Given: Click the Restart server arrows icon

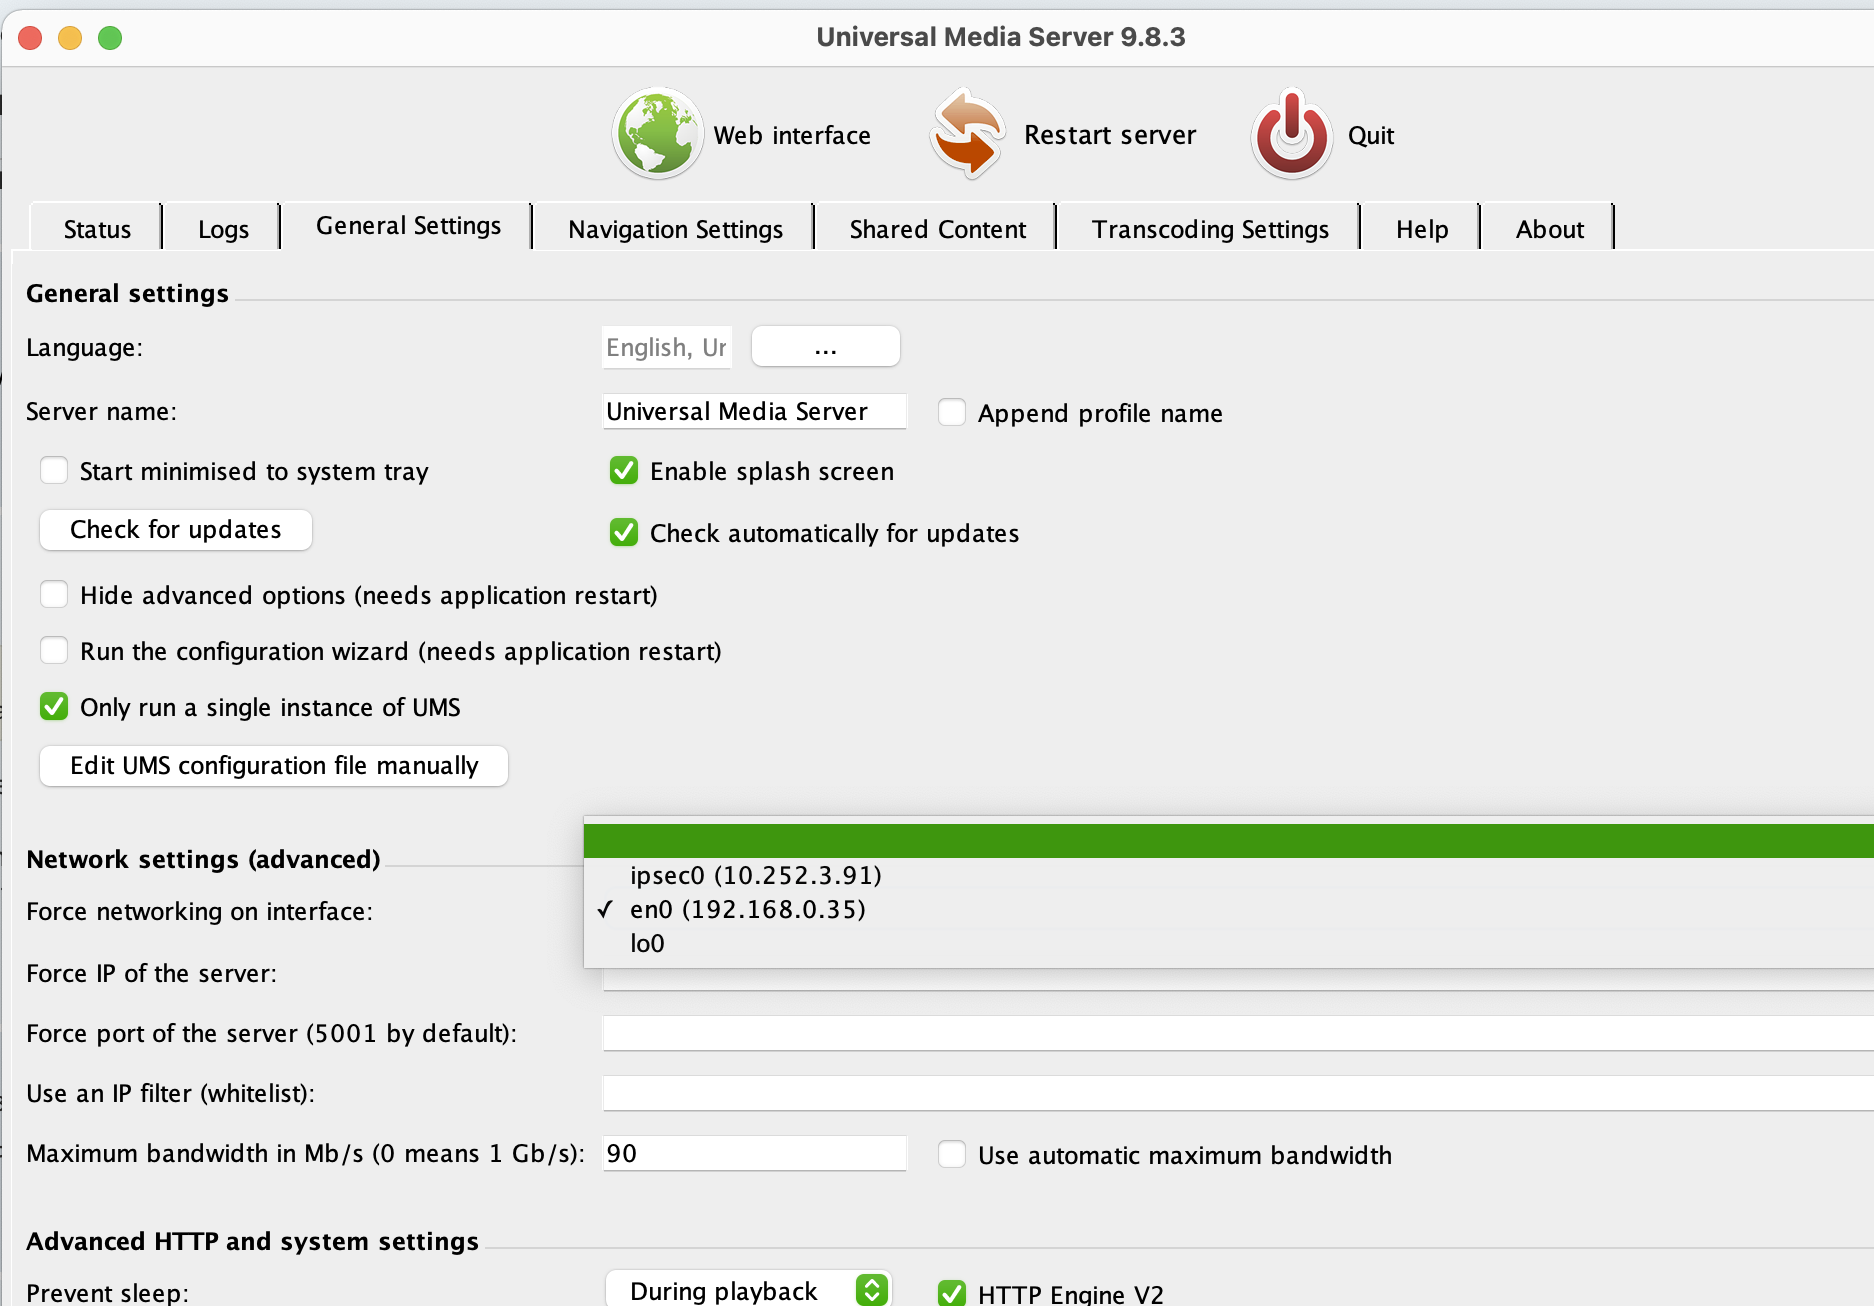Looking at the screenshot, I should click(x=966, y=133).
